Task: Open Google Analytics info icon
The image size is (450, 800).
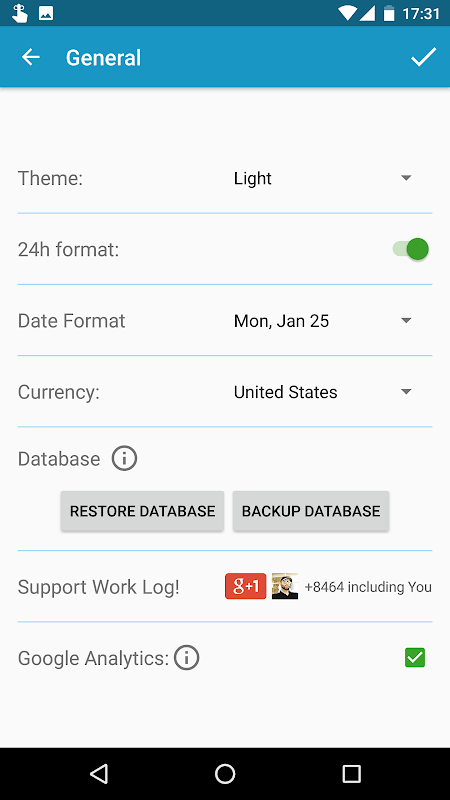Action: click(186, 658)
